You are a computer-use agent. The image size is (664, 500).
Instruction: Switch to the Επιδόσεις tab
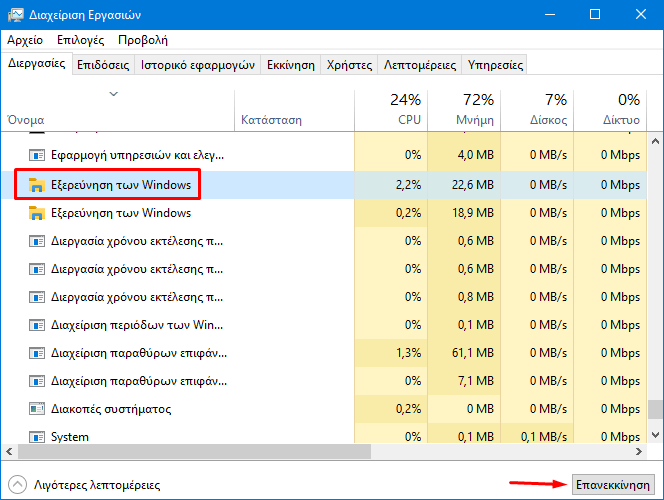coord(103,65)
